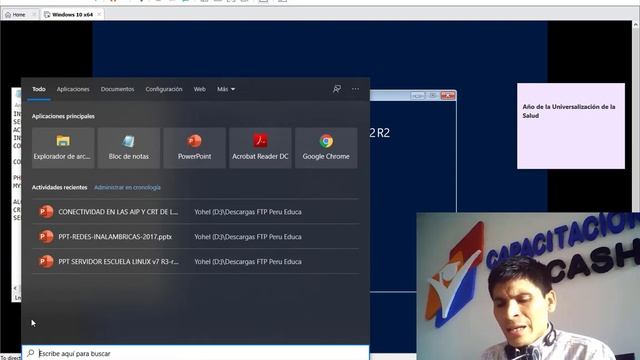Click PowerPoint icon beside PPT SERVIDOR ESCUELA
The image size is (640, 360).
click(x=46, y=261)
